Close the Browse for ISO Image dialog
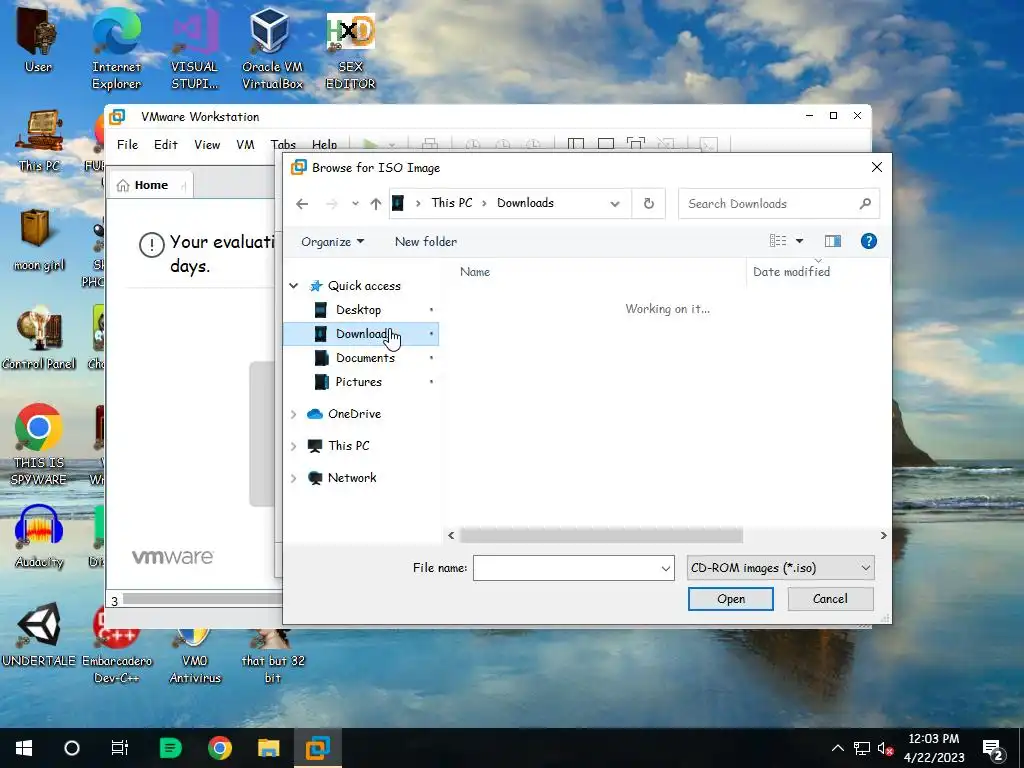1024x768 pixels. (877, 167)
